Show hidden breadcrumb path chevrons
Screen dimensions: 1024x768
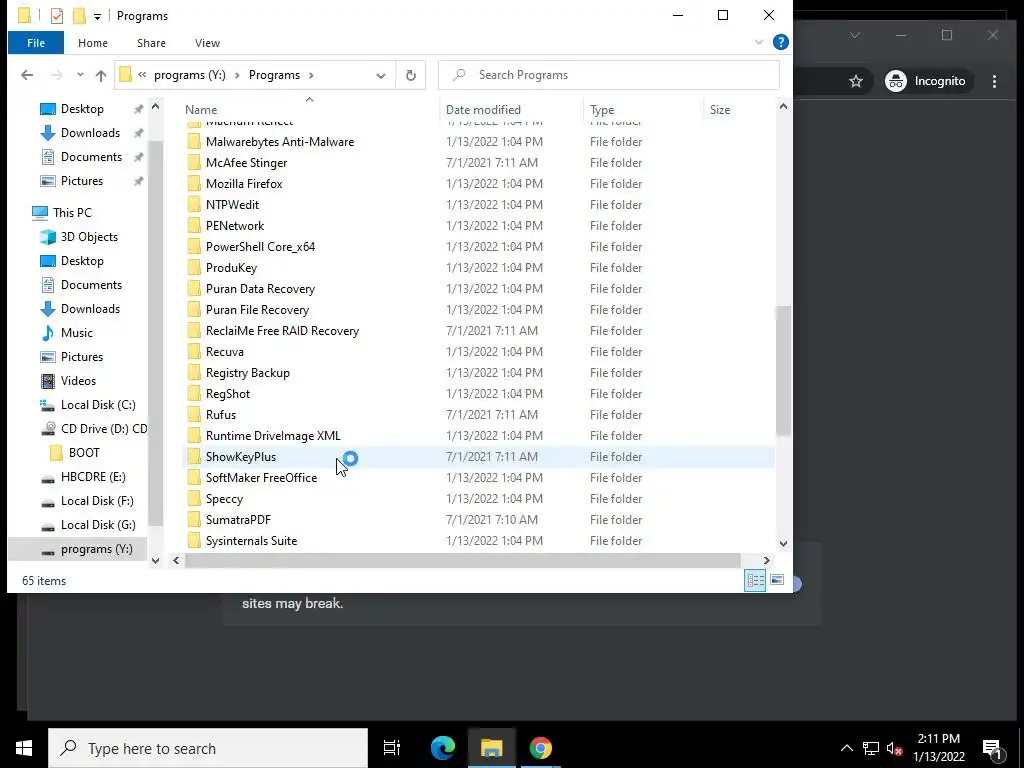tap(142, 75)
